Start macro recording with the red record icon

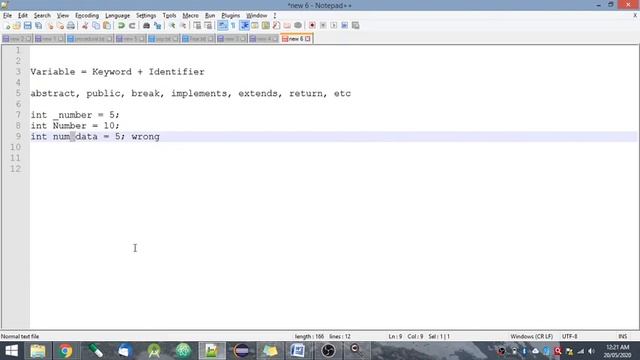point(312,26)
